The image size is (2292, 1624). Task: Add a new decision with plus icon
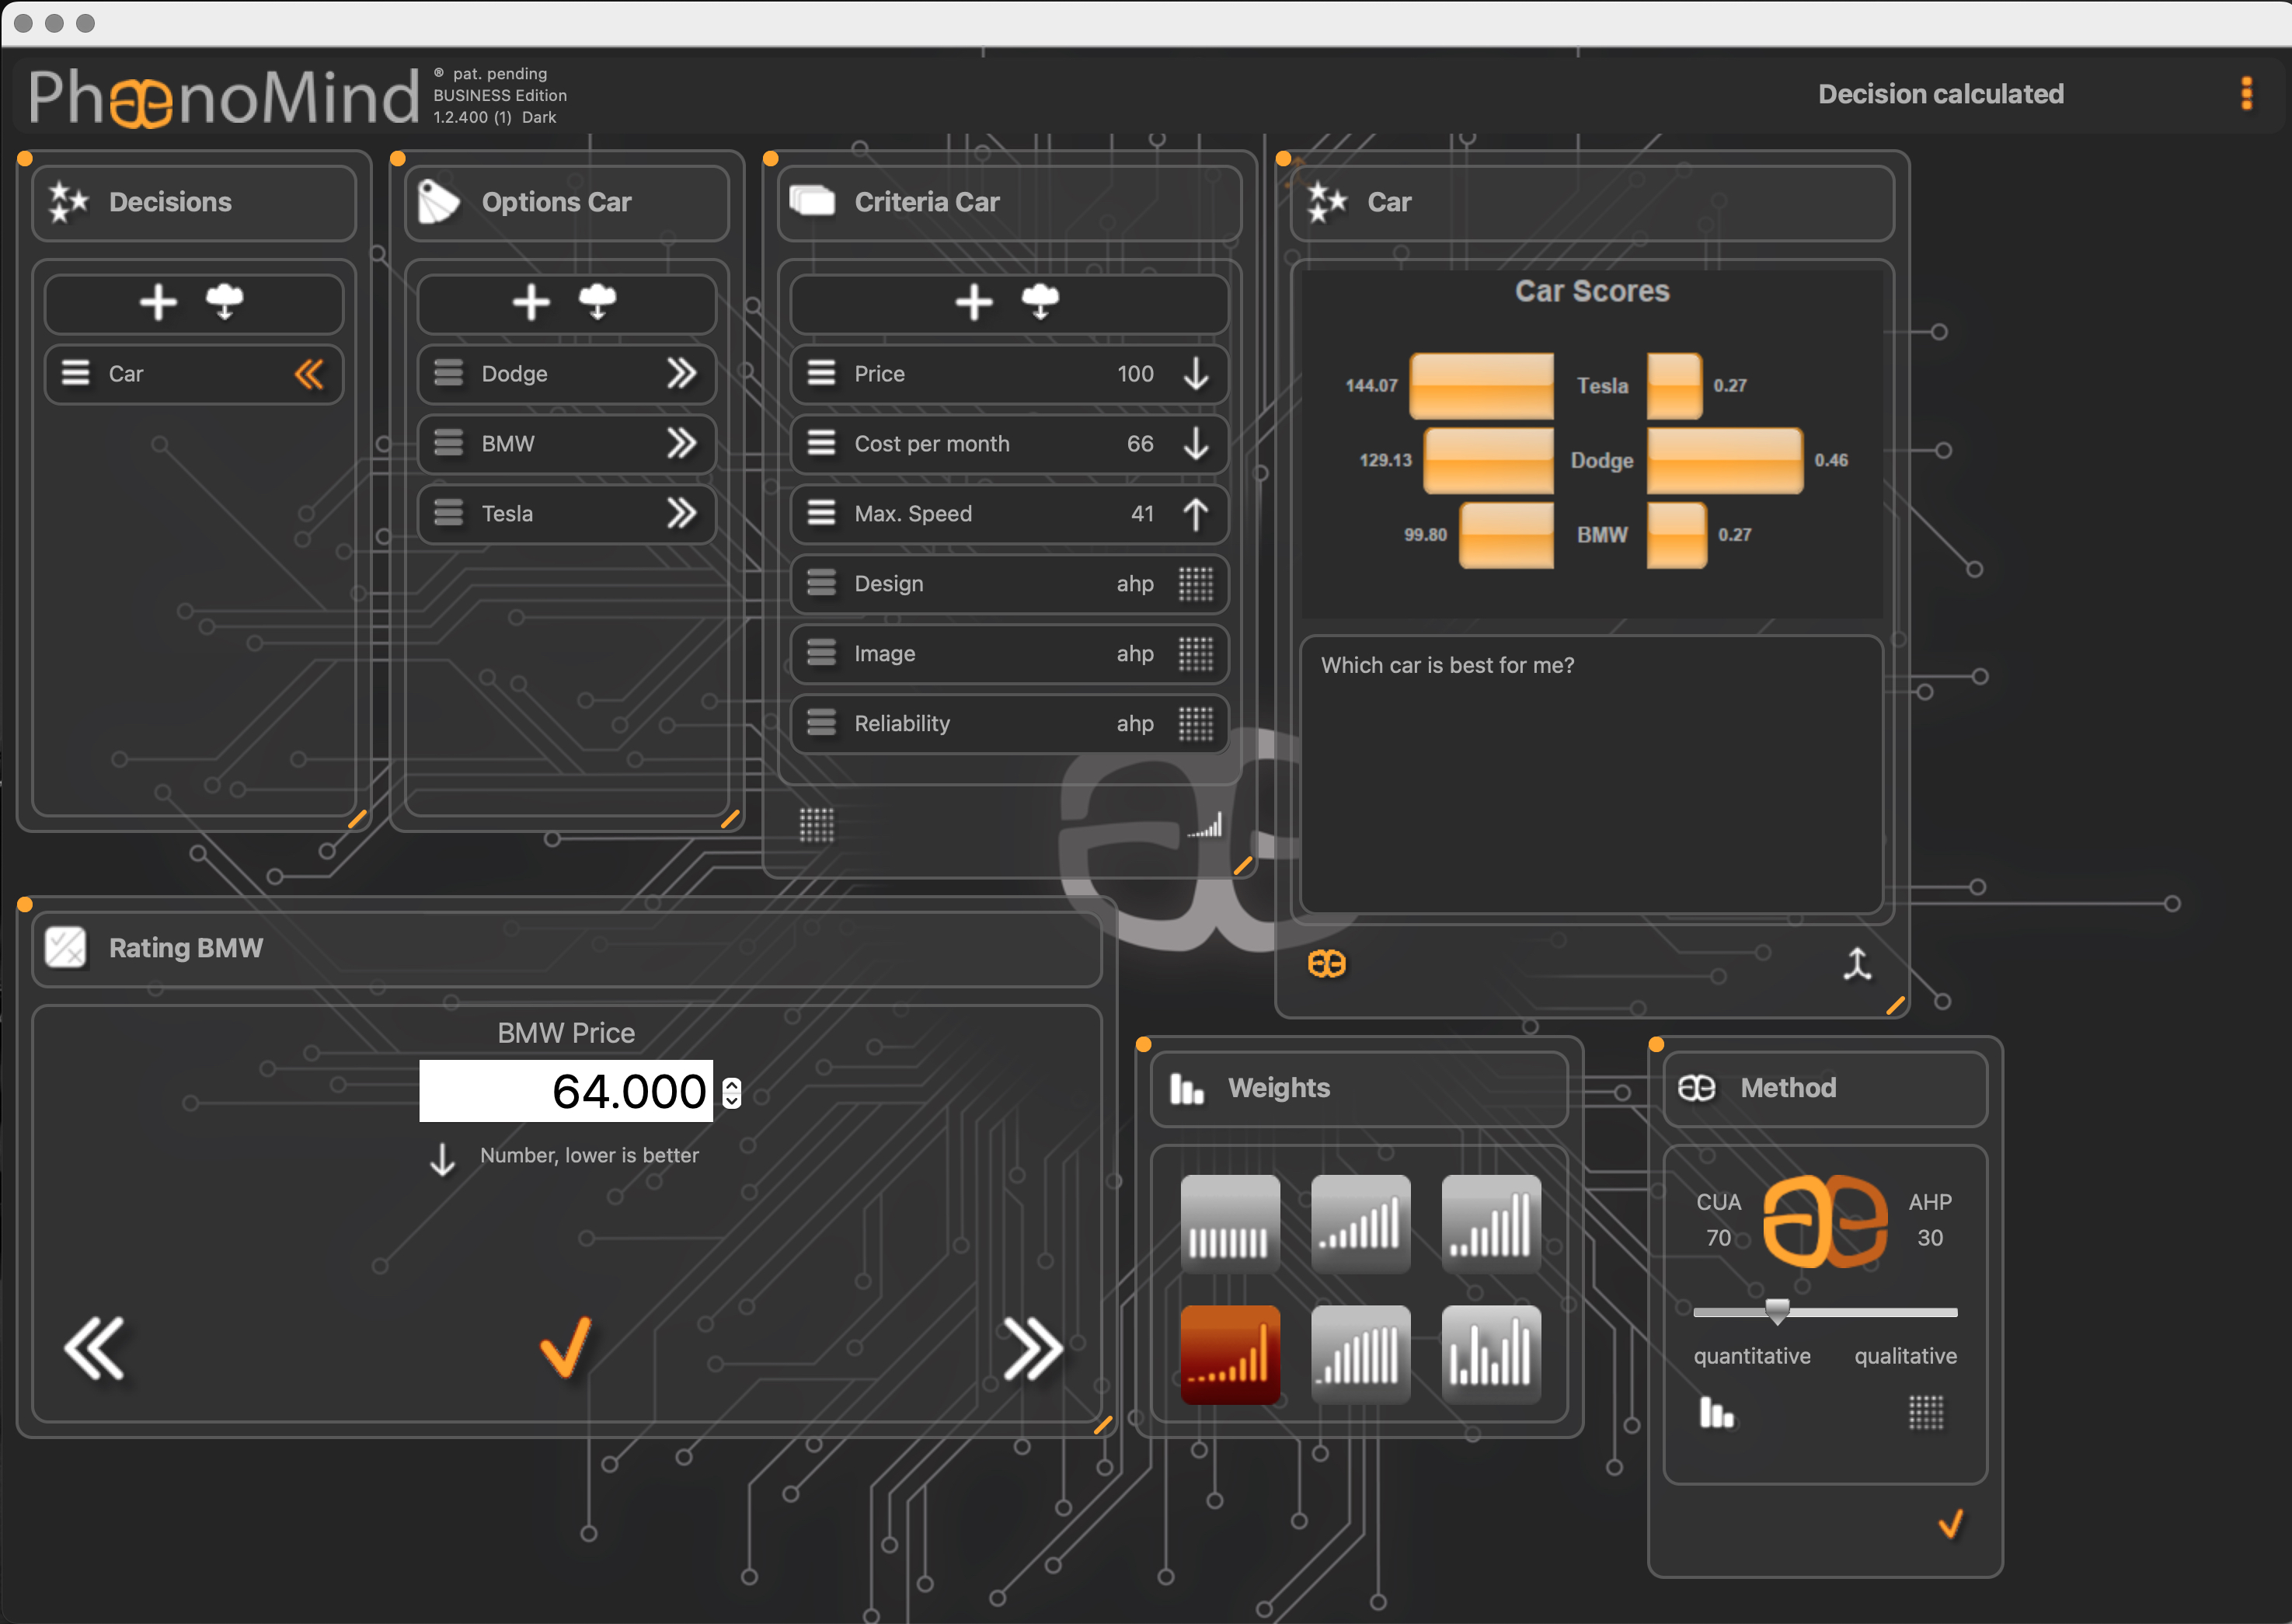[158, 302]
